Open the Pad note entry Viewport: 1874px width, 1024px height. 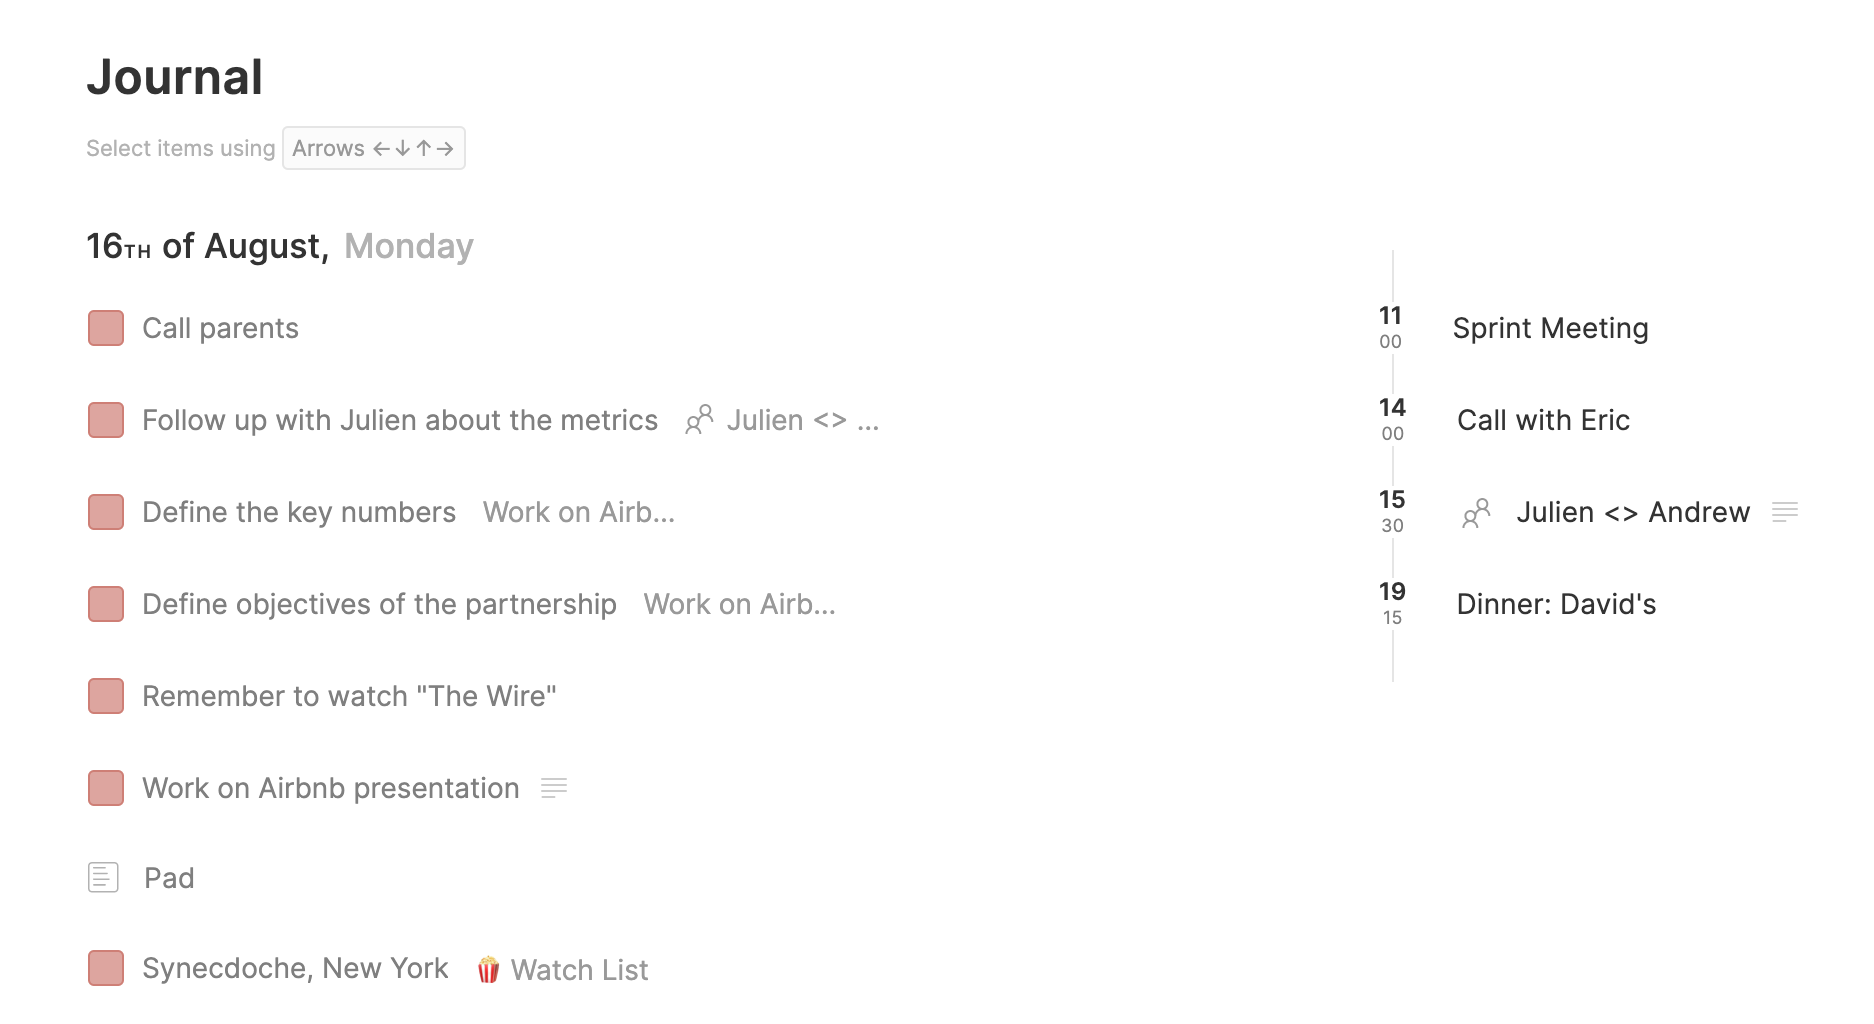(169, 878)
